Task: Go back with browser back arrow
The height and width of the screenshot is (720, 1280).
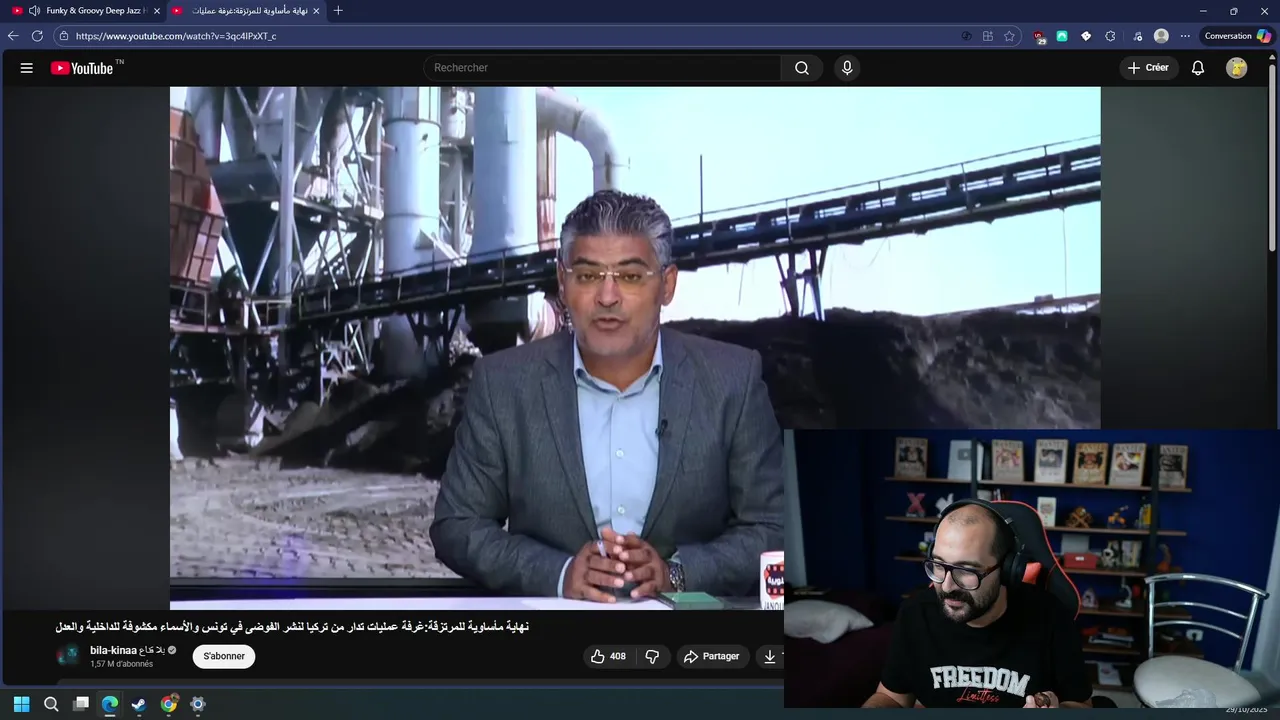Action: 13,36
